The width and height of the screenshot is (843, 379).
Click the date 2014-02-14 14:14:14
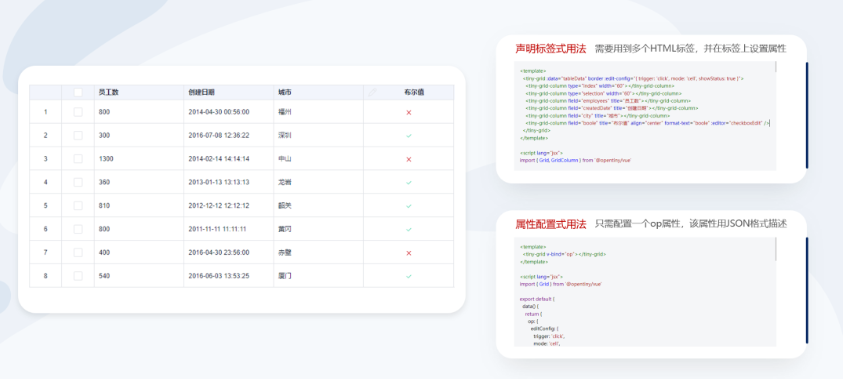[219, 159]
